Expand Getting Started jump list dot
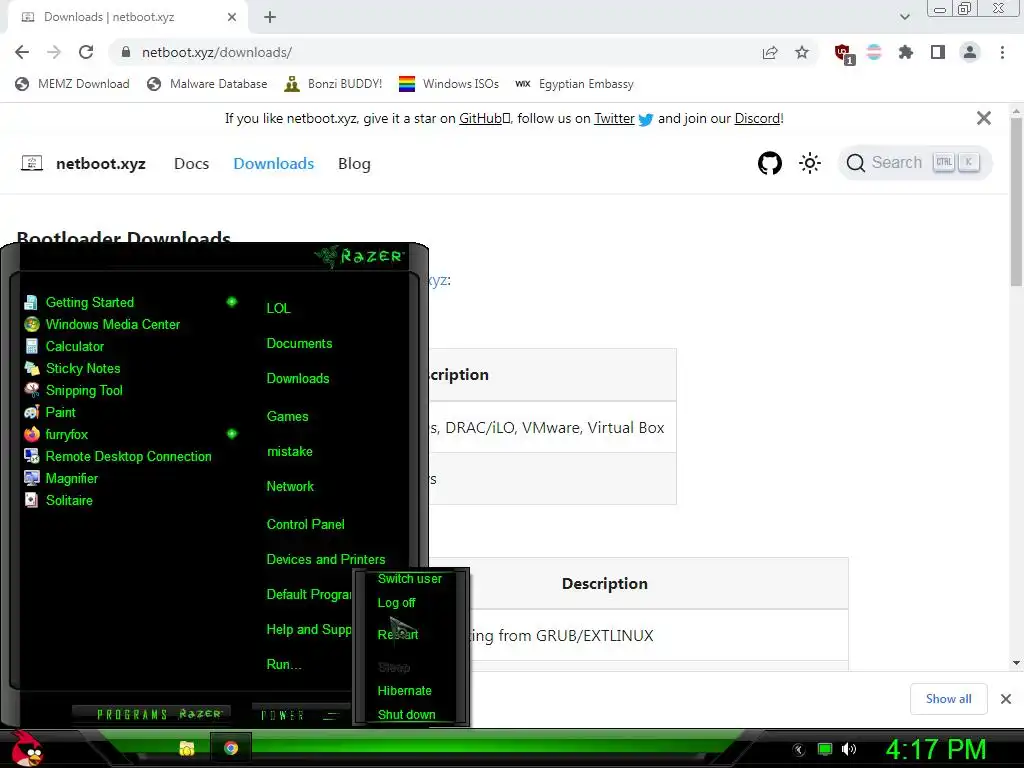This screenshot has width=1024, height=768. click(231, 302)
